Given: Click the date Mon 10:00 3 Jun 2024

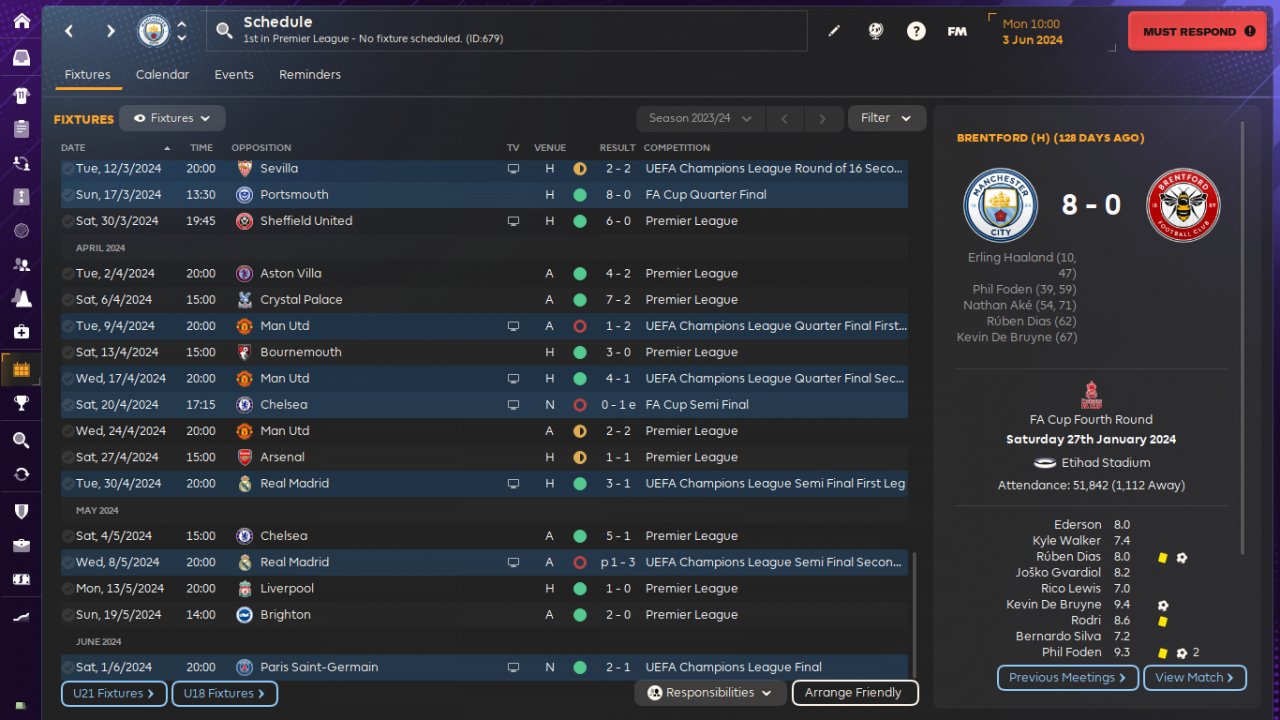Looking at the screenshot, I should [1032, 32].
